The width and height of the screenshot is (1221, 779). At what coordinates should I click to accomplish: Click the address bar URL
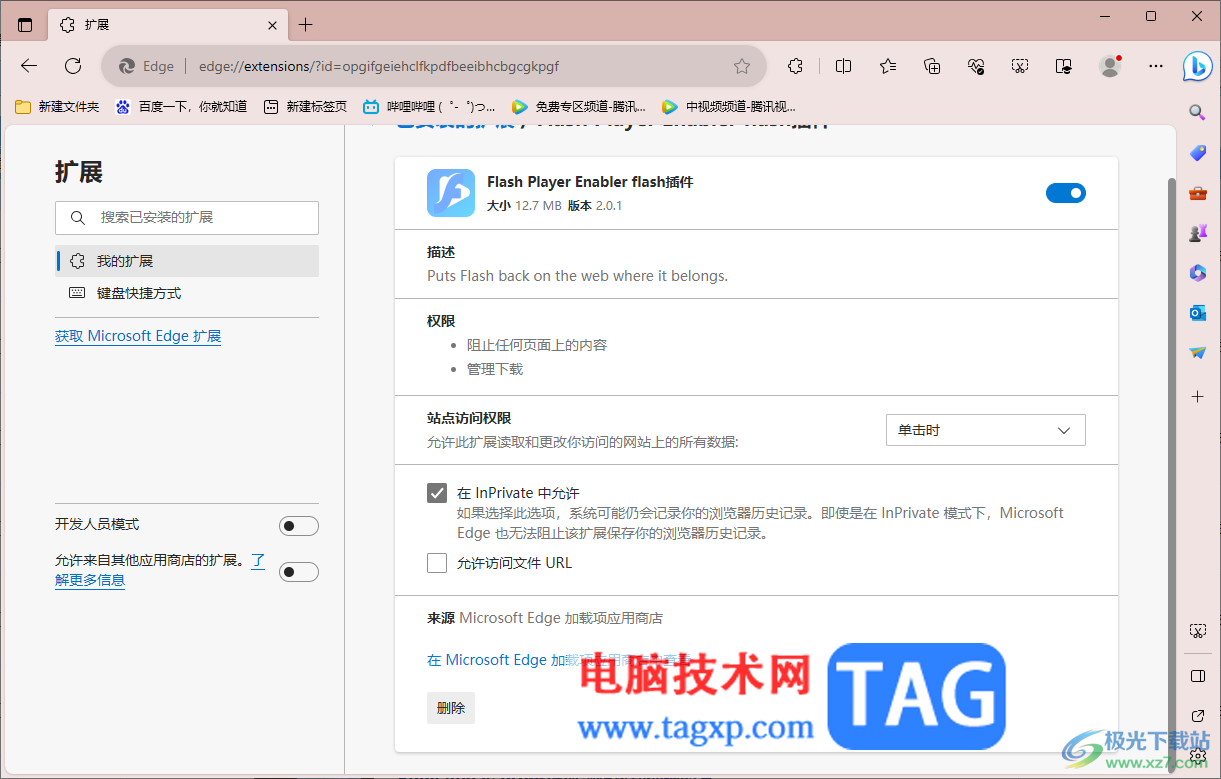coord(379,66)
